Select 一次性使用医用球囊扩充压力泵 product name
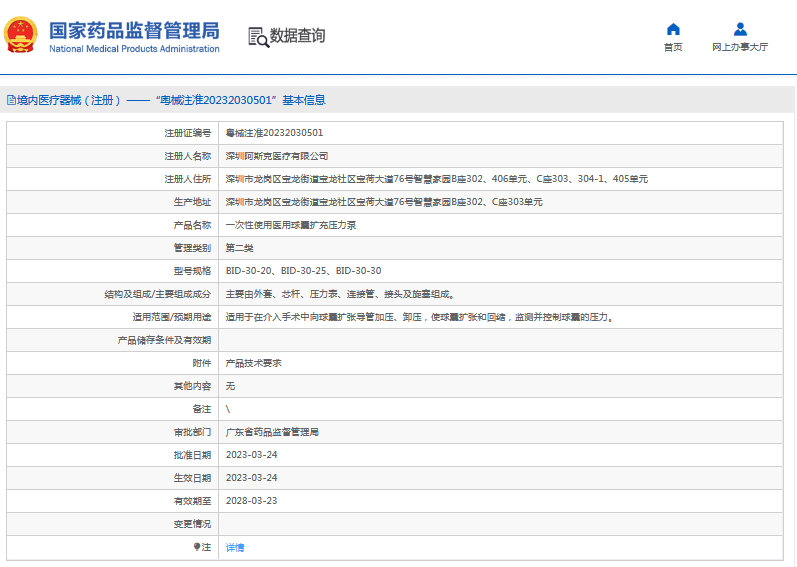 click(291, 225)
